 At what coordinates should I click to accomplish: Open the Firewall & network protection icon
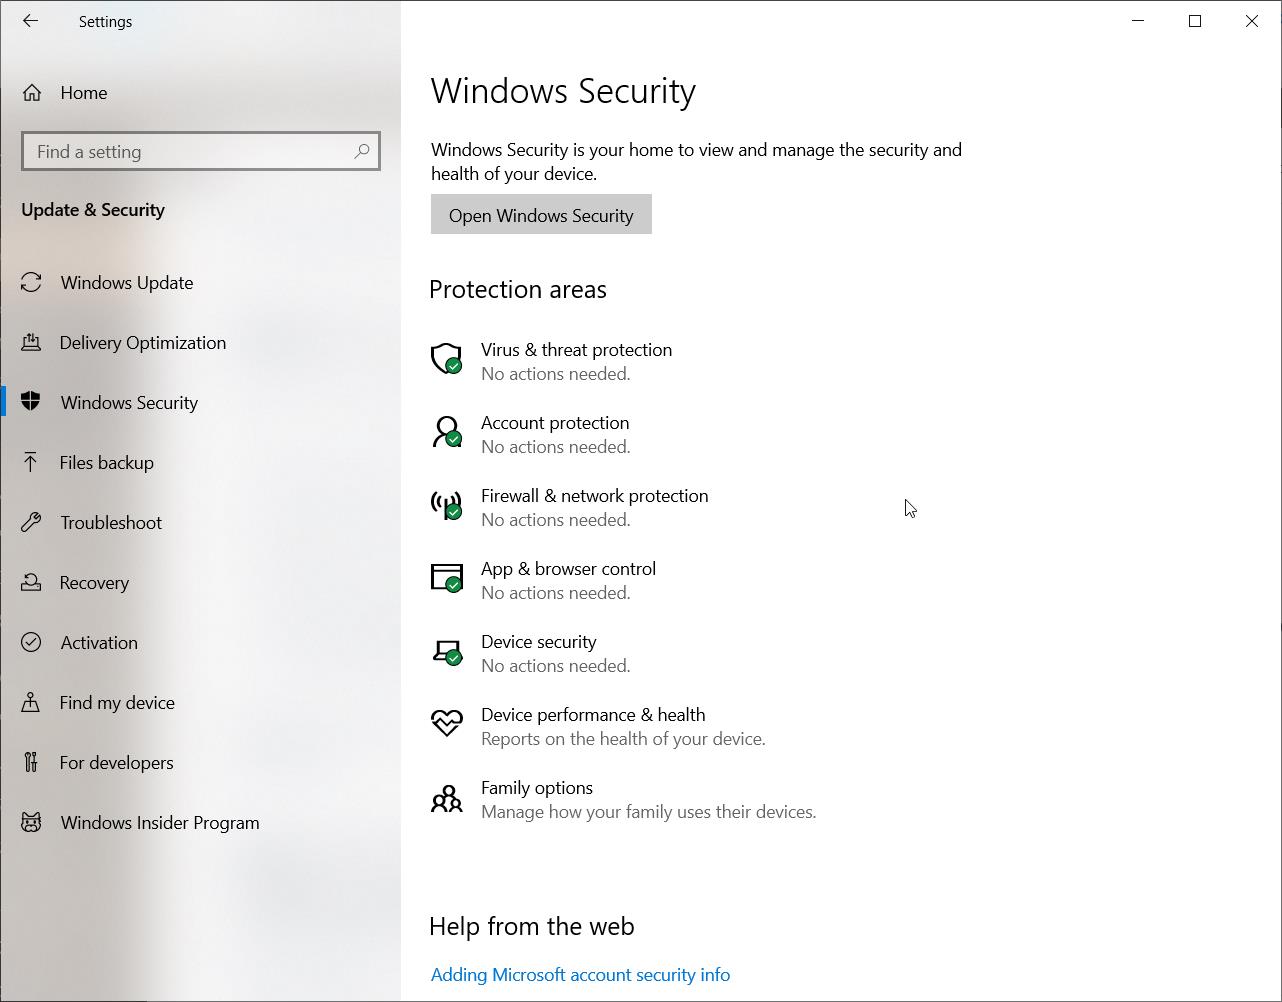point(446,506)
